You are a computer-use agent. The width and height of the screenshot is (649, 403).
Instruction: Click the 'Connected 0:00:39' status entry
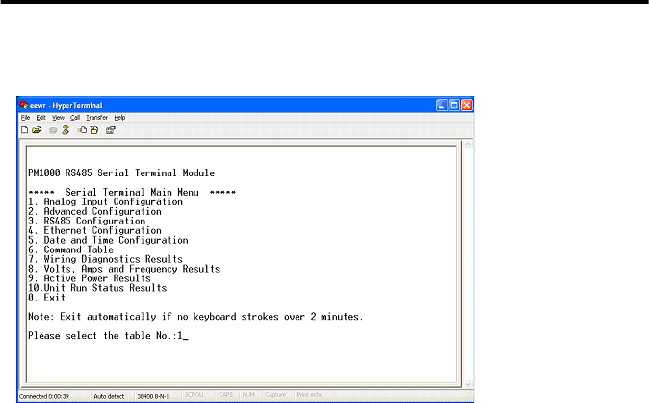click(44, 396)
